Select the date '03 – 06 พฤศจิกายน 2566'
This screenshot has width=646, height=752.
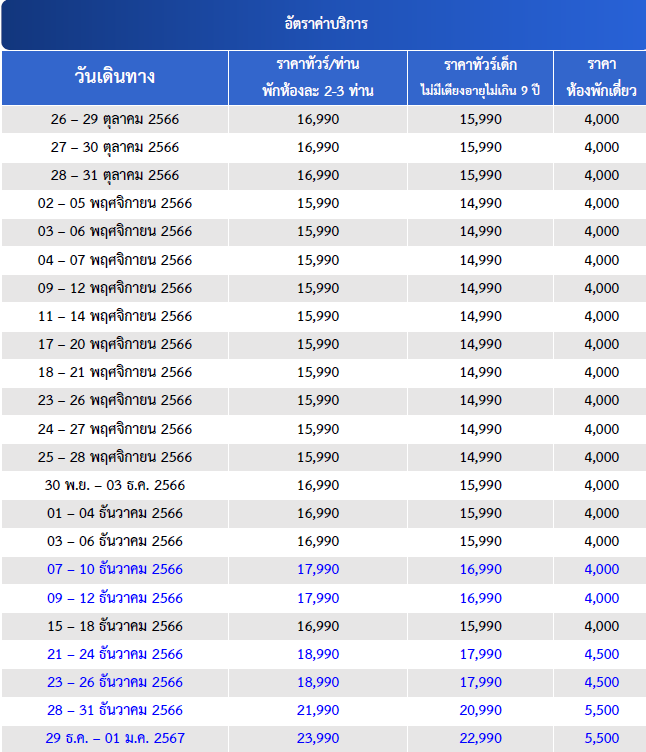[115, 232]
